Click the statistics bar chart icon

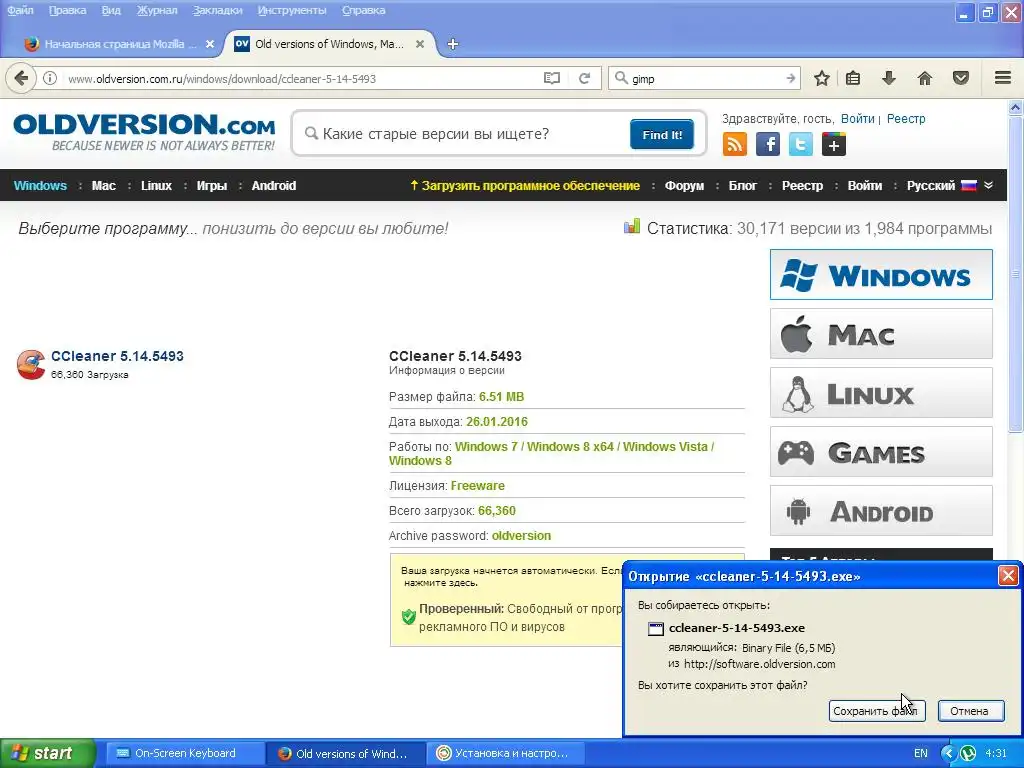(x=632, y=227)
